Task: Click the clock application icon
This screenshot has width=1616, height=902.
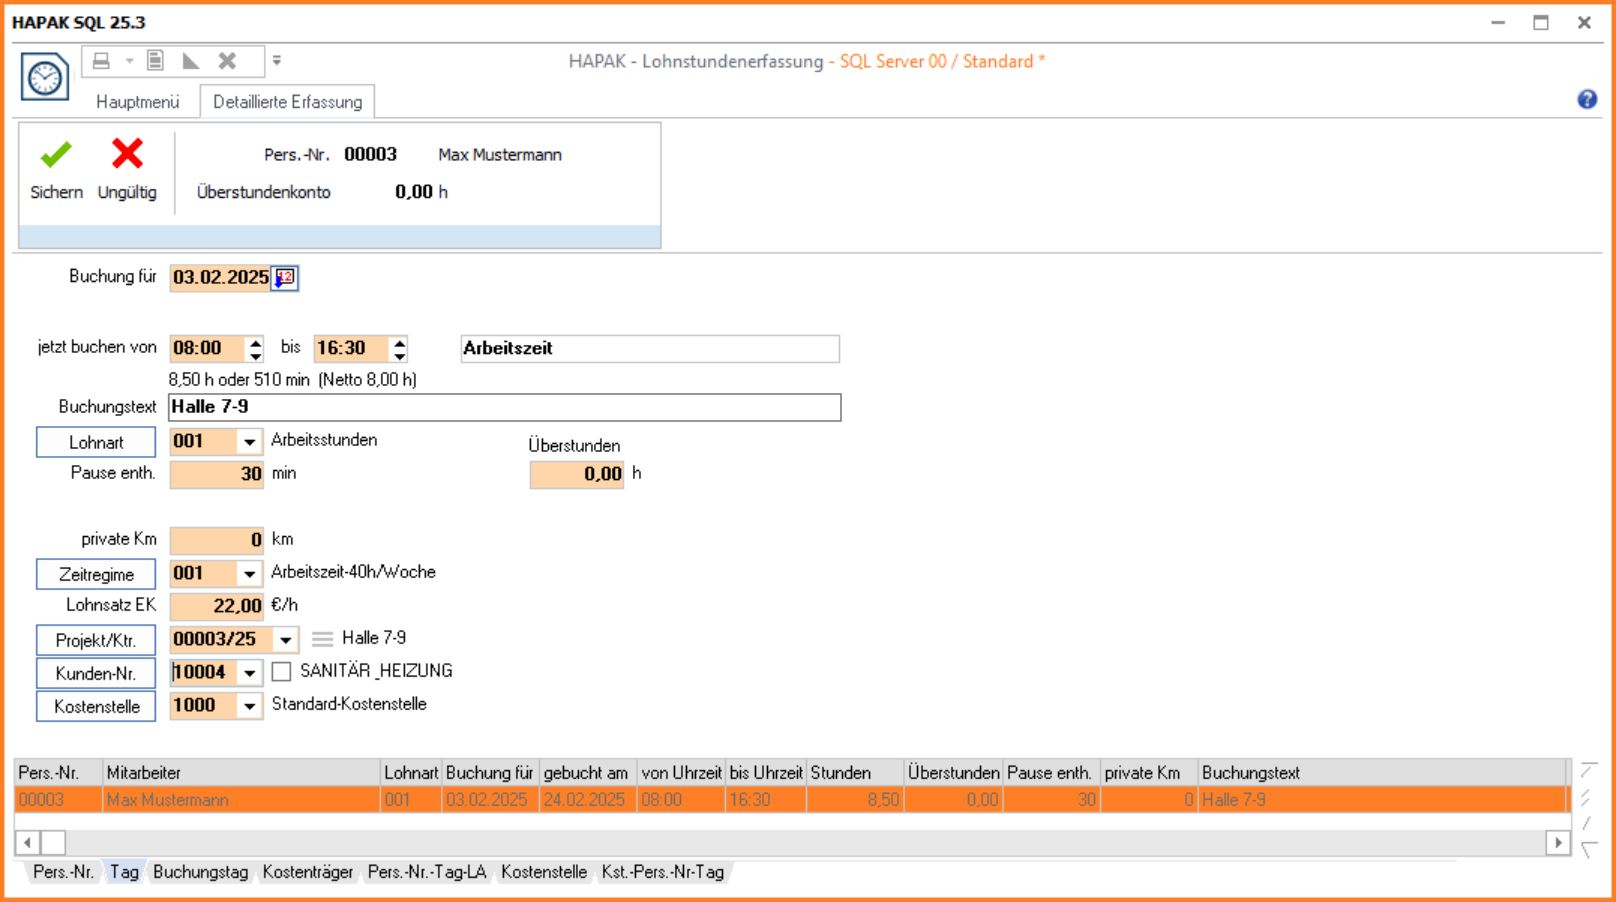Action: [45, 77]
